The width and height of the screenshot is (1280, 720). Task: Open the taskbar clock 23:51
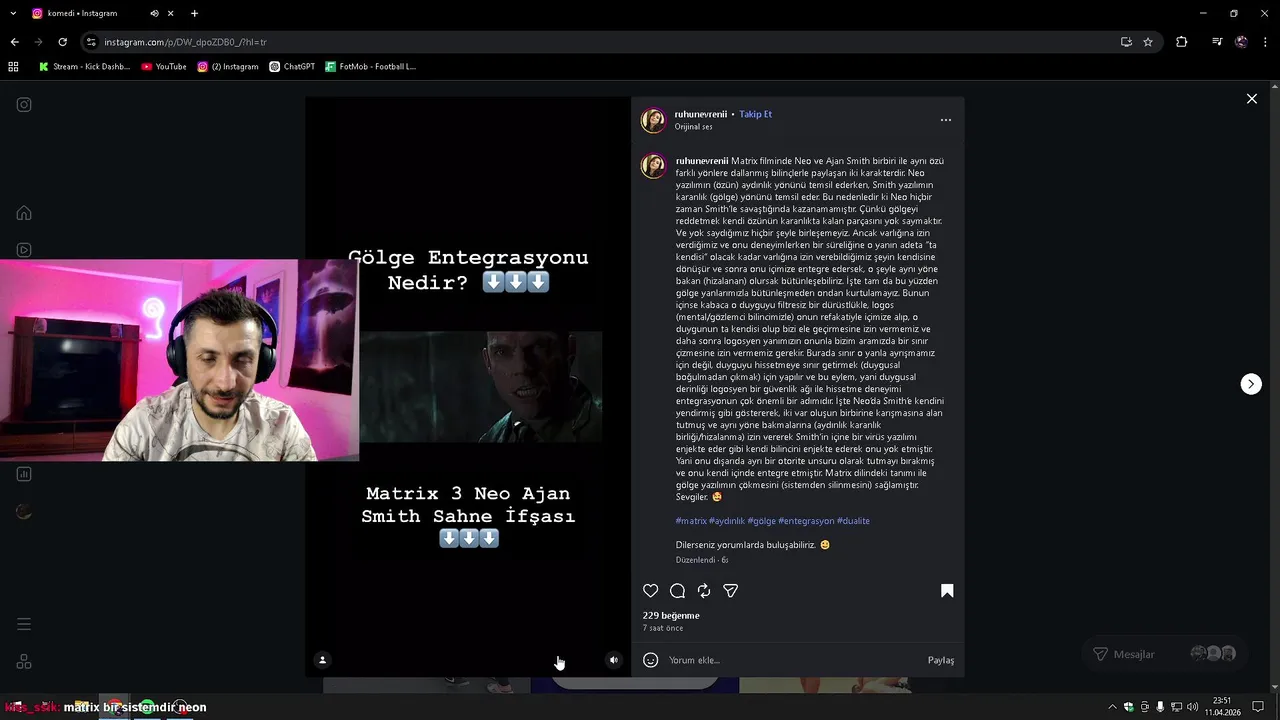[1222, 707]
